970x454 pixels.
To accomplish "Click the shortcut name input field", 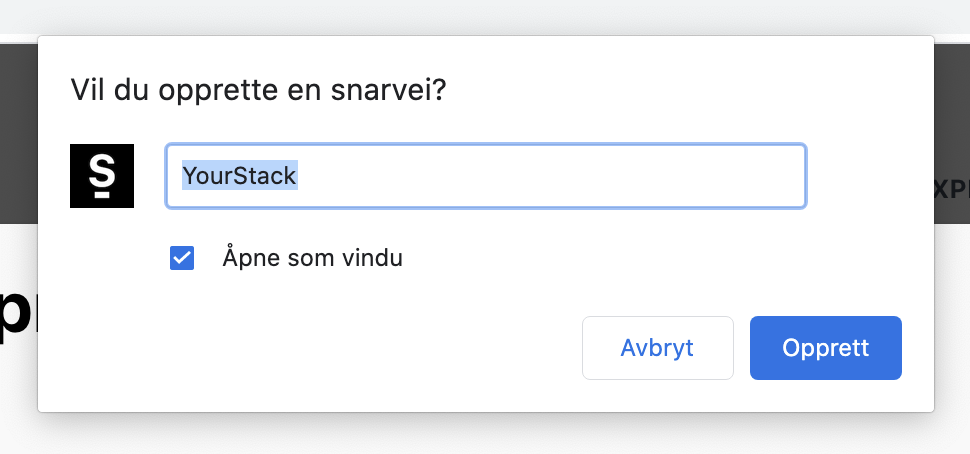I will tap(486, 176).
